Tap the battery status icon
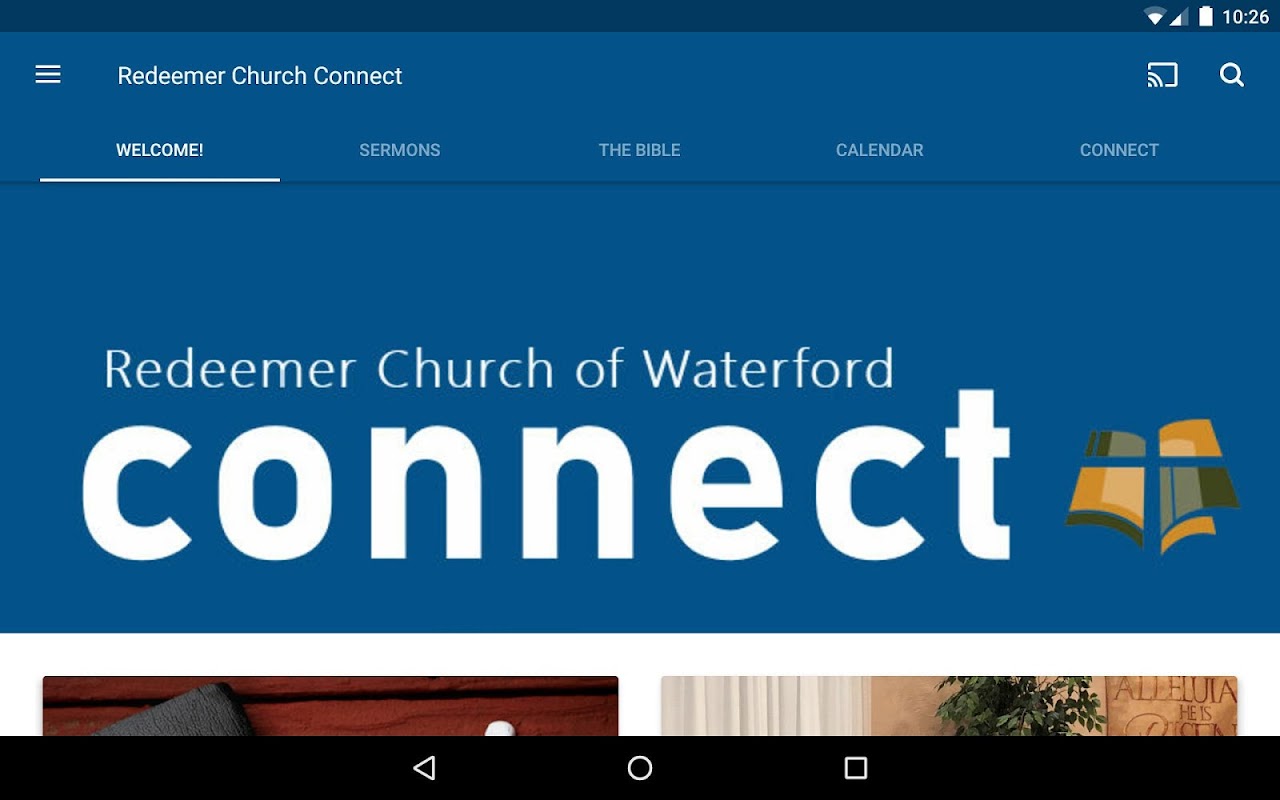Image resolution: width=1280 pixels, height=800 pixels. coord(1206,16)
